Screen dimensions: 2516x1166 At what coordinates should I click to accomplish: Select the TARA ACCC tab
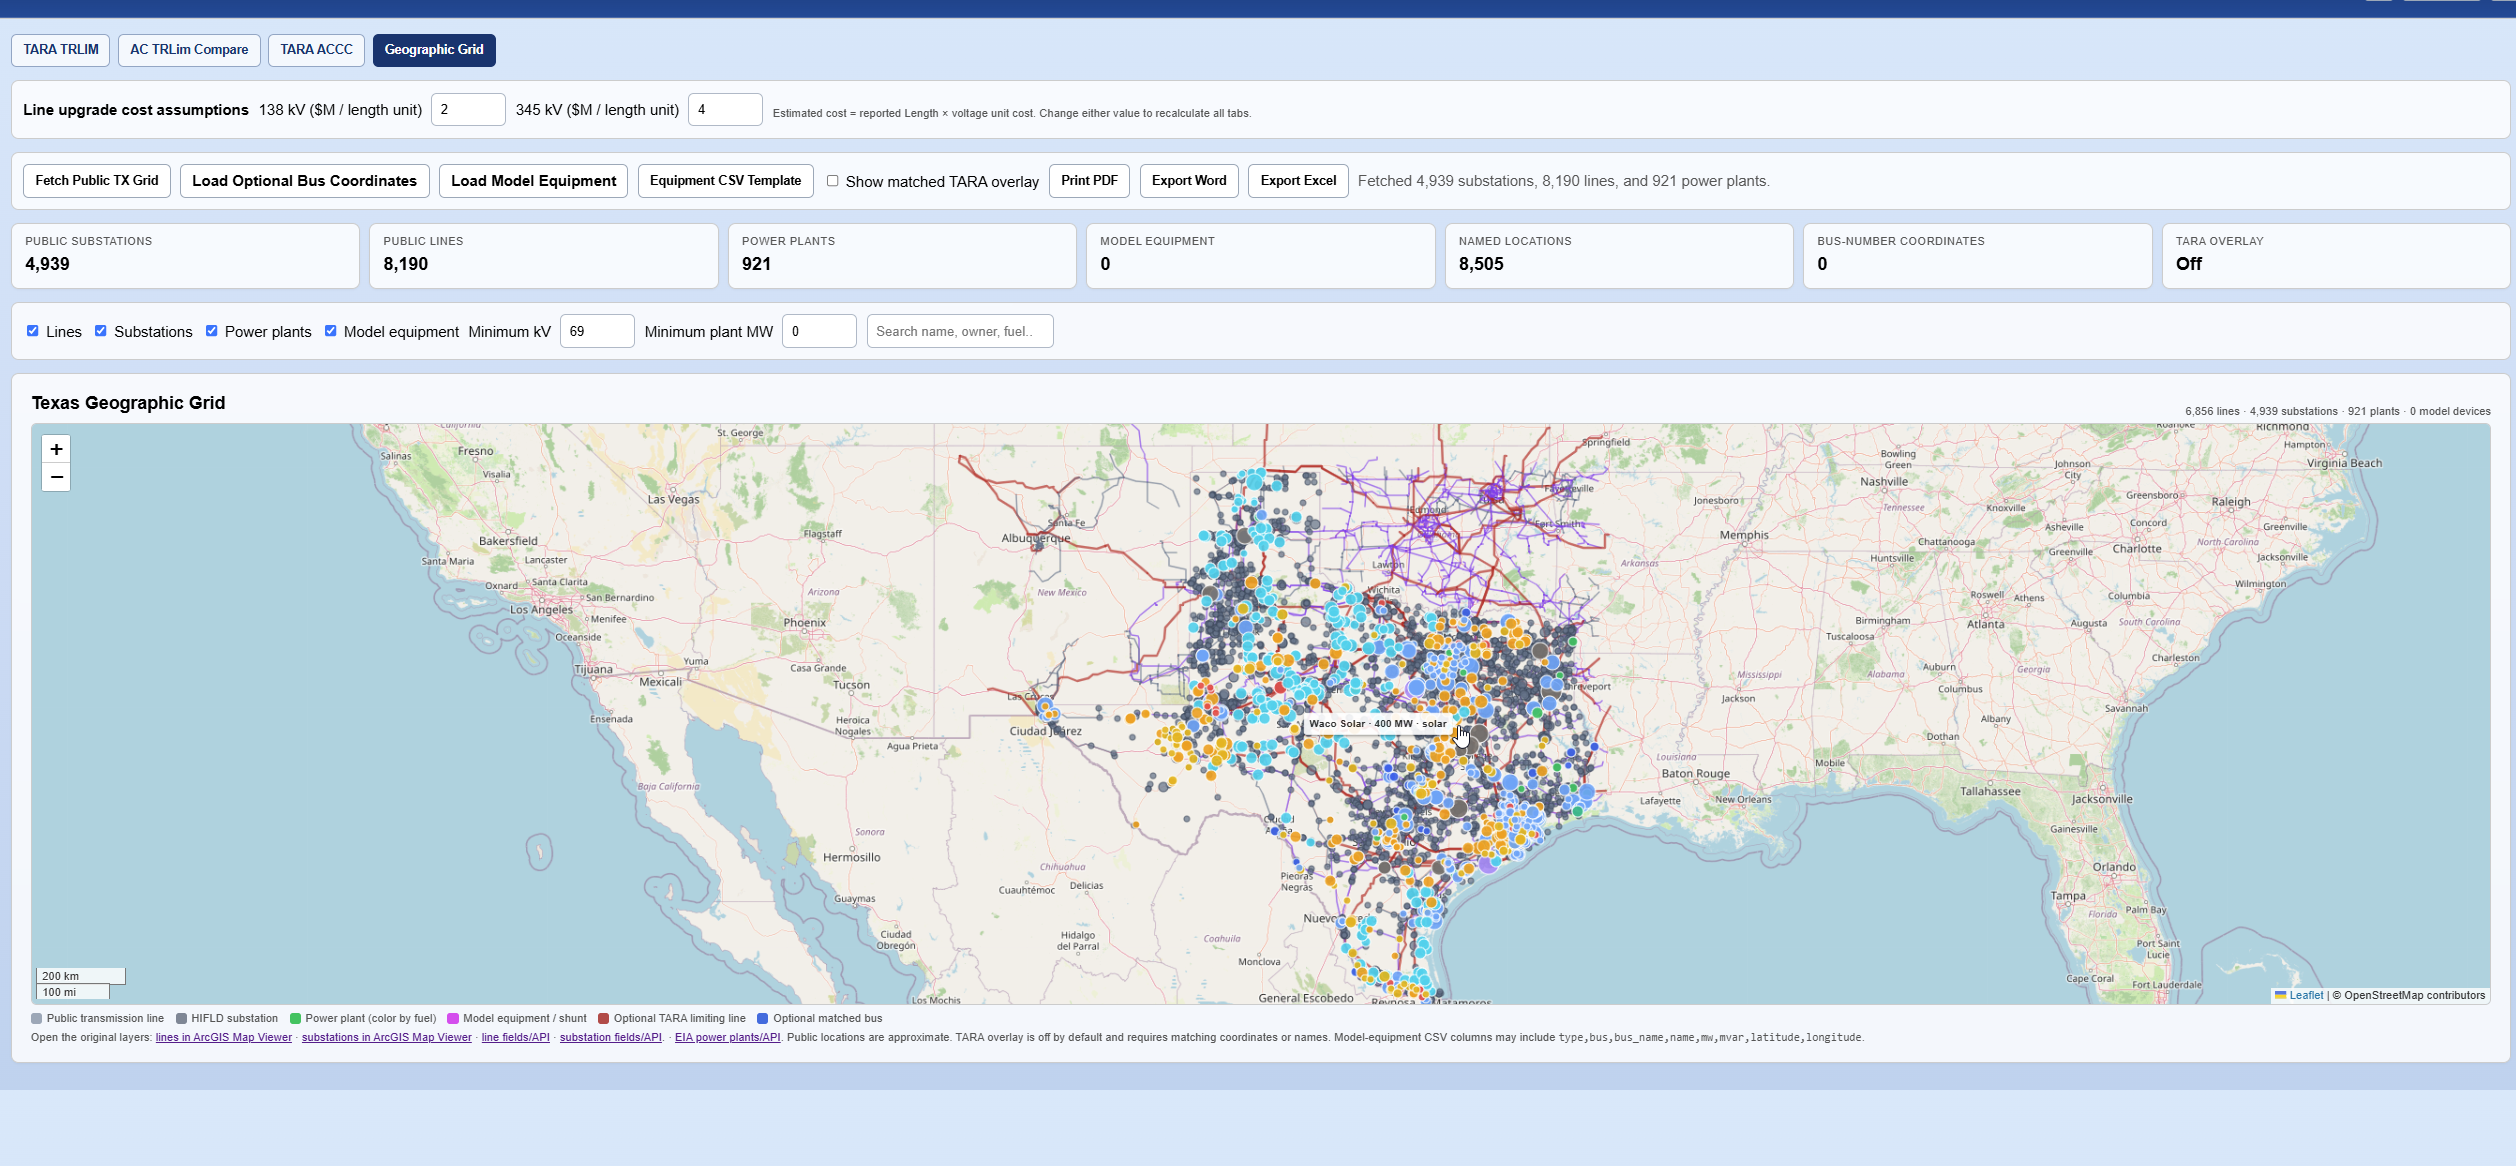coord(316,50)
